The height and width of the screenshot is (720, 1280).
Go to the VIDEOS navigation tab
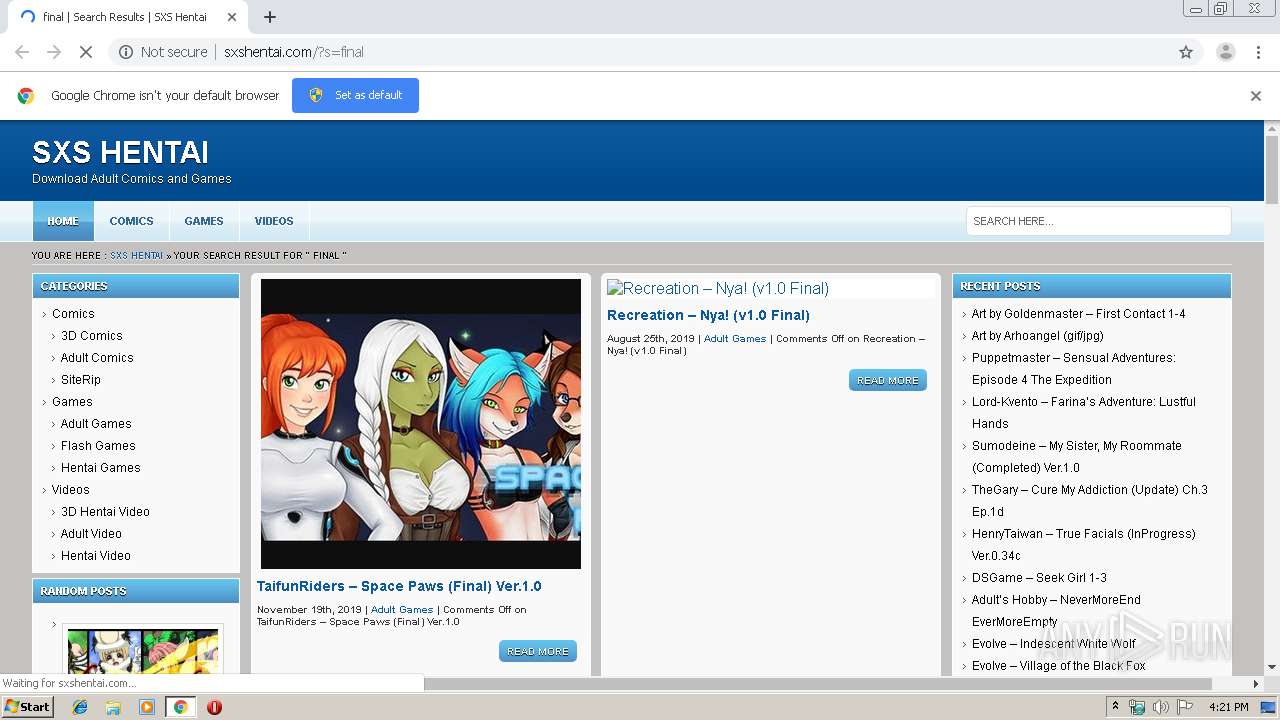point(274,221)
